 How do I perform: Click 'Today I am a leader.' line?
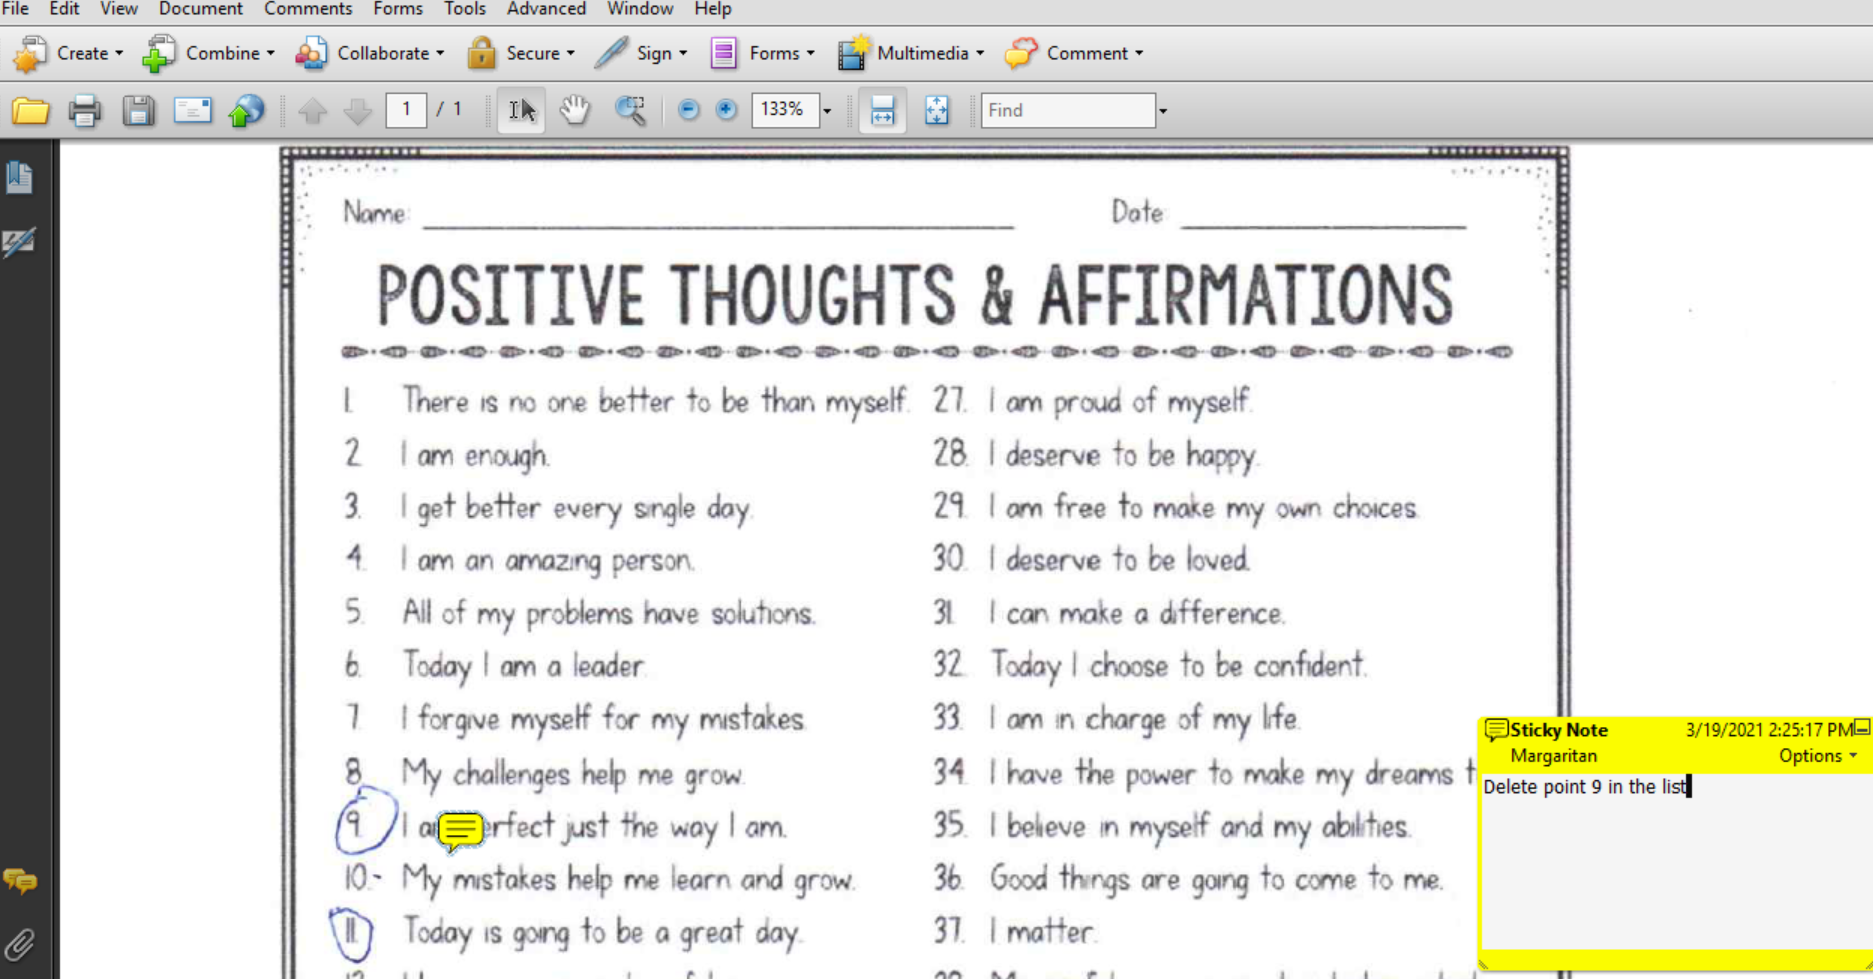click(x=523, y=665)
